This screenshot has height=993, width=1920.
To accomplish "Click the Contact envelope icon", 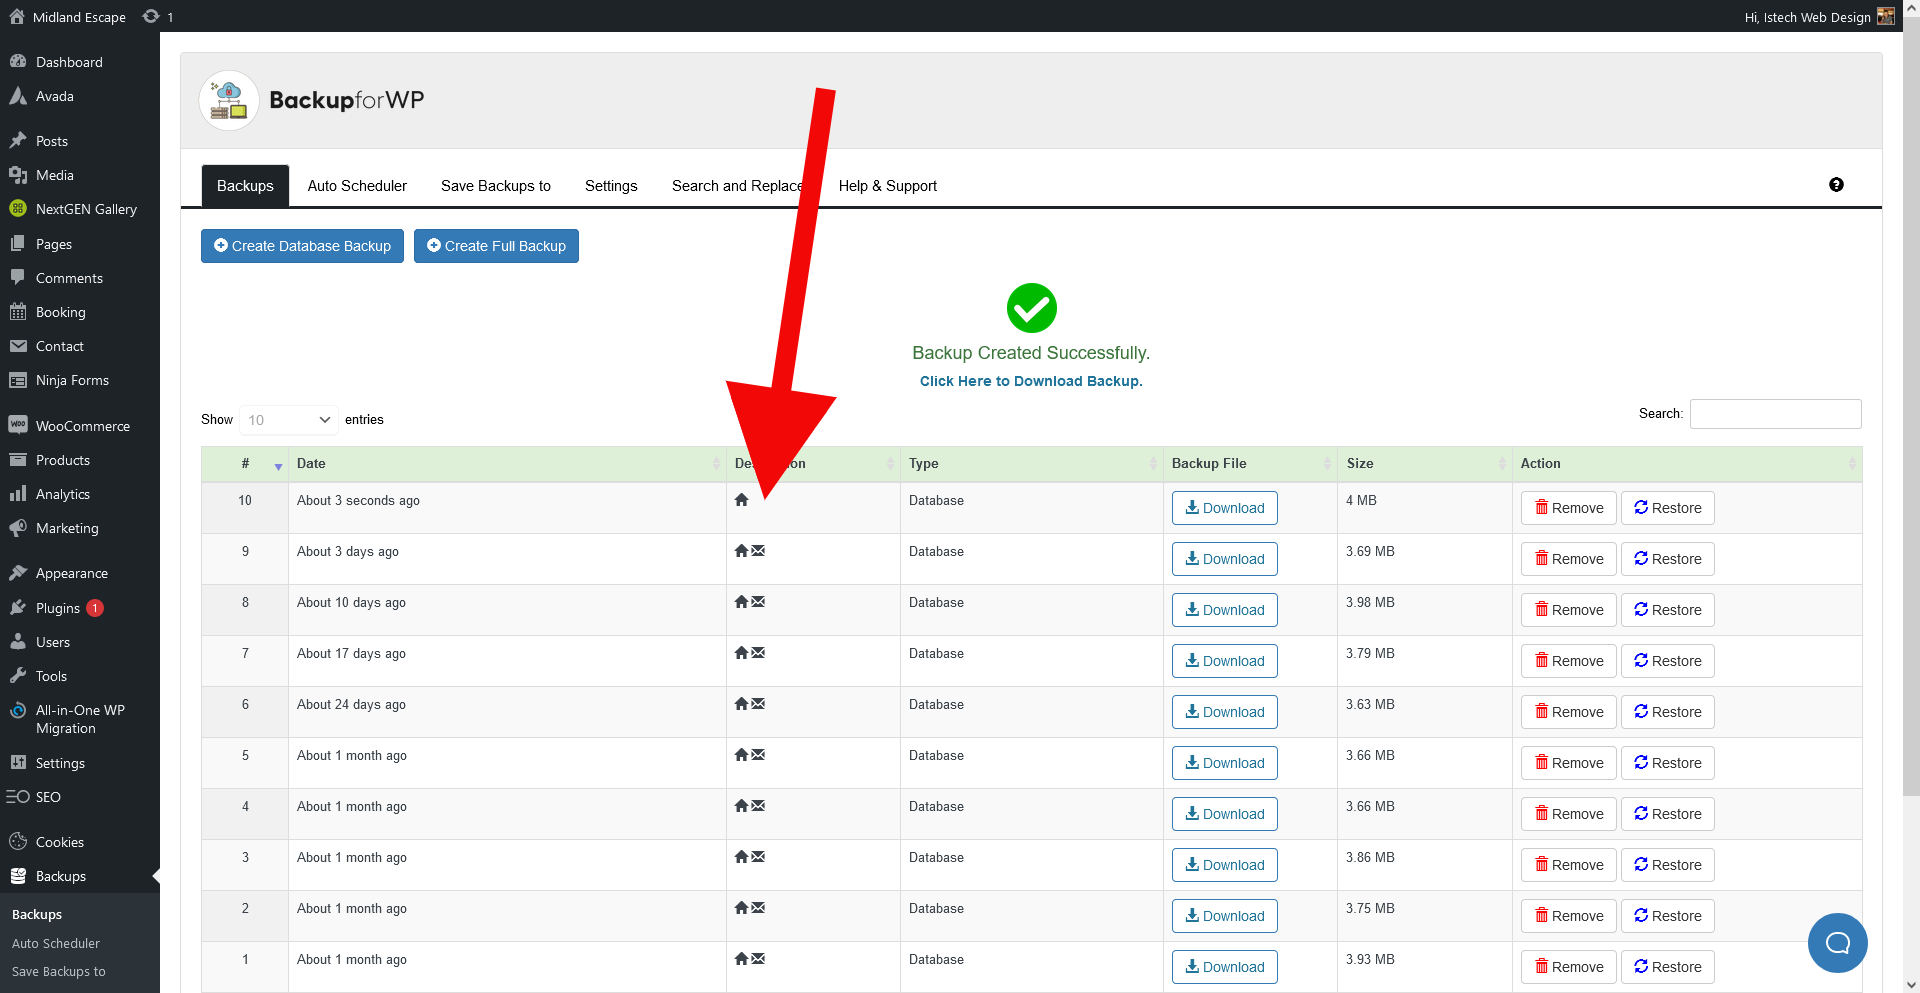I will pos(18,346).
